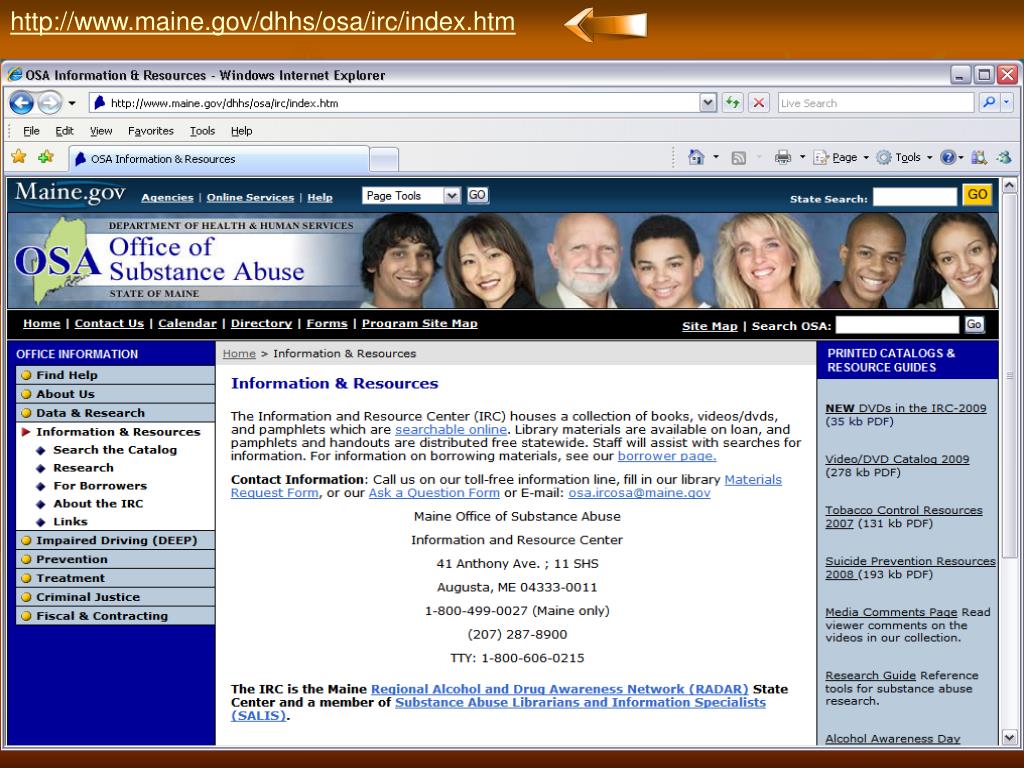Open the Ask a Question Form link
1024x768 pixels.
[434, 493]
